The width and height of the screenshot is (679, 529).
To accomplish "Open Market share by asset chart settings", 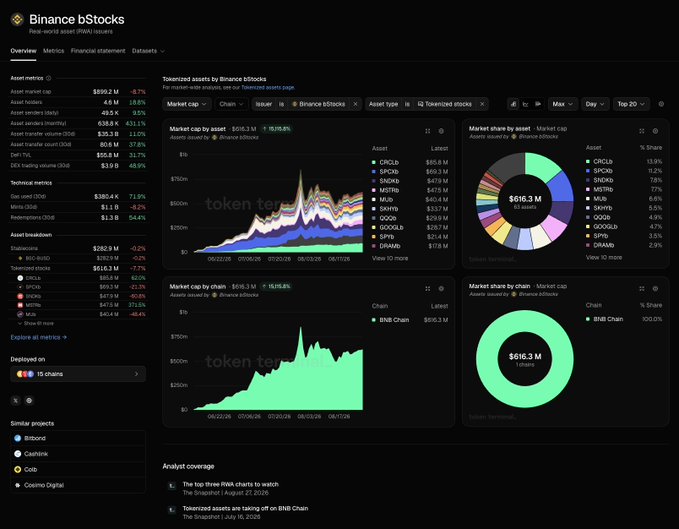I will pyautogui.click(x=655, y=131).
